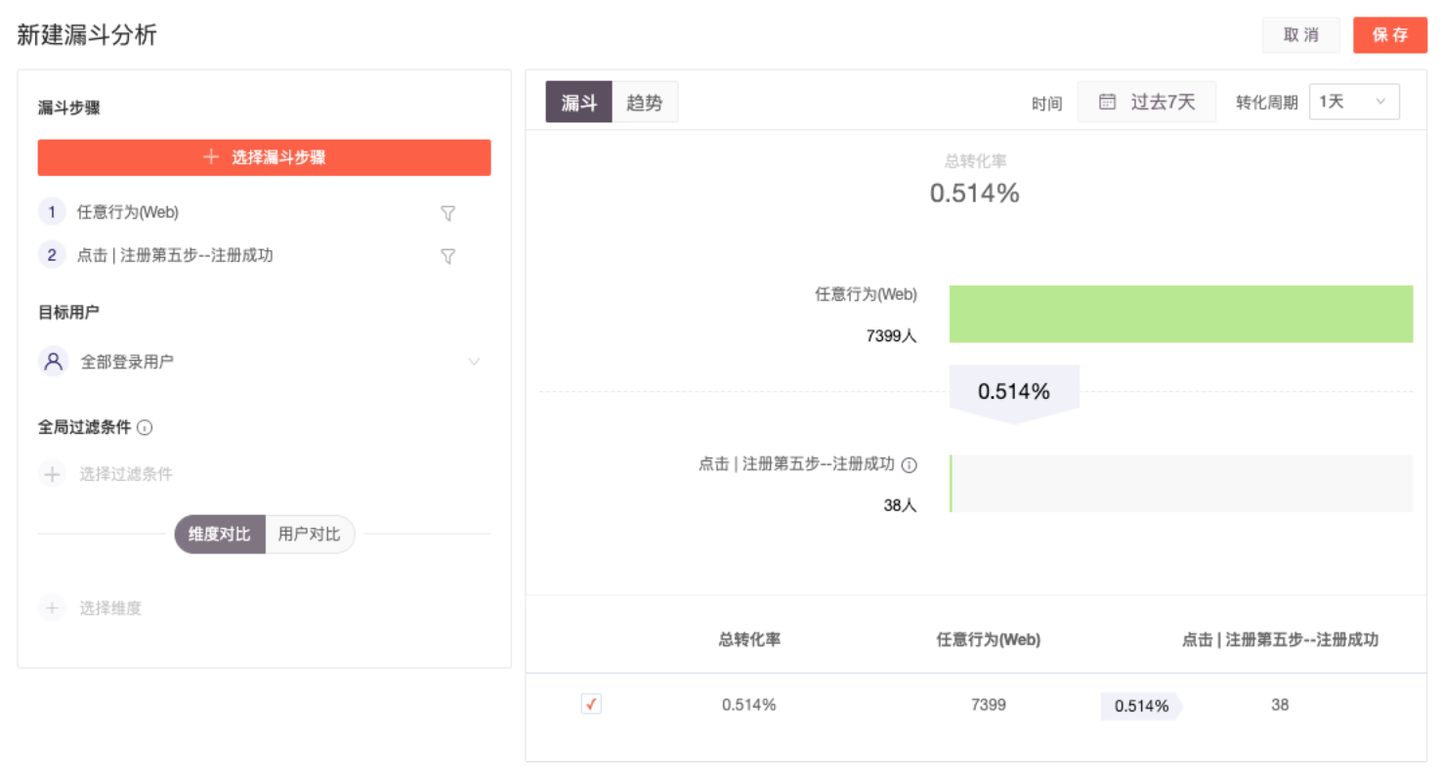This screenshot has width=1440, height=780.
Task: Click table cell value 38
Action: (x=1280, y=705)
